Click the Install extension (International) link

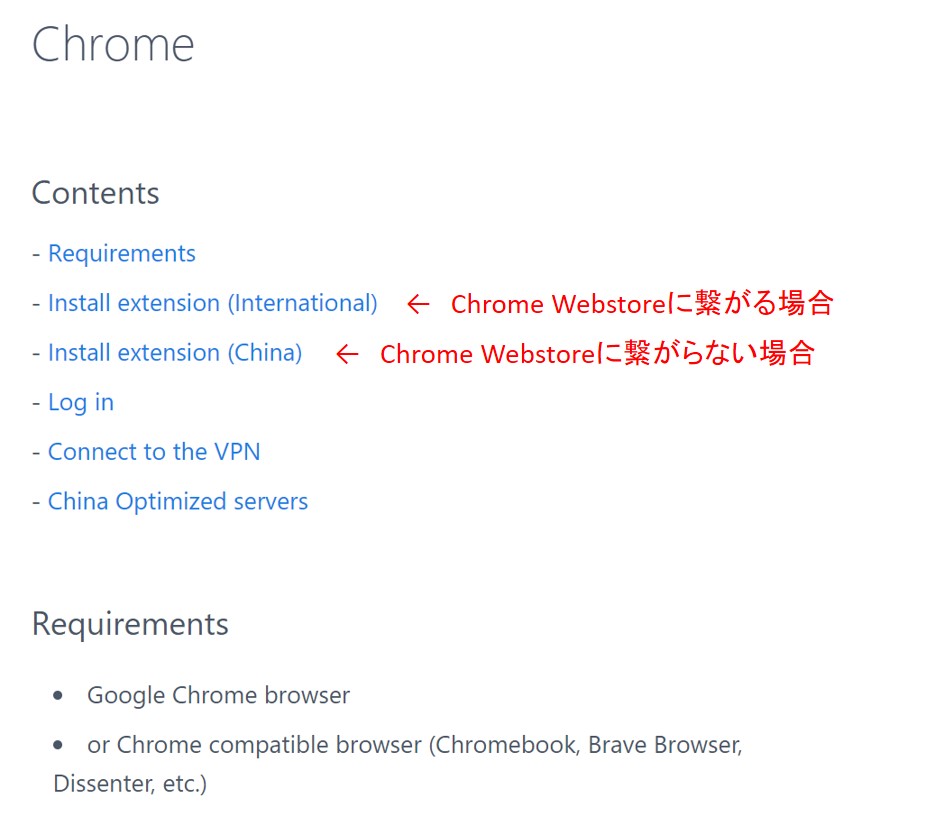[x=213, y=303]
